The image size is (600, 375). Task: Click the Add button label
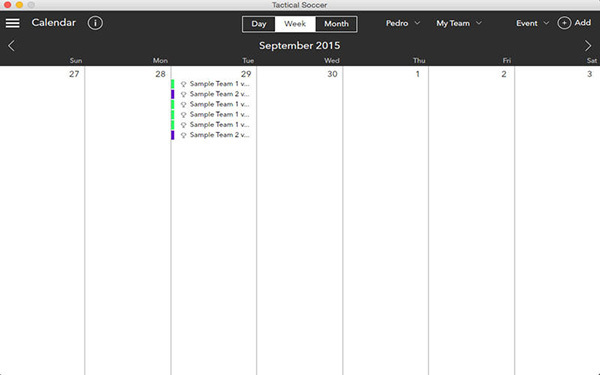(582, 23)
